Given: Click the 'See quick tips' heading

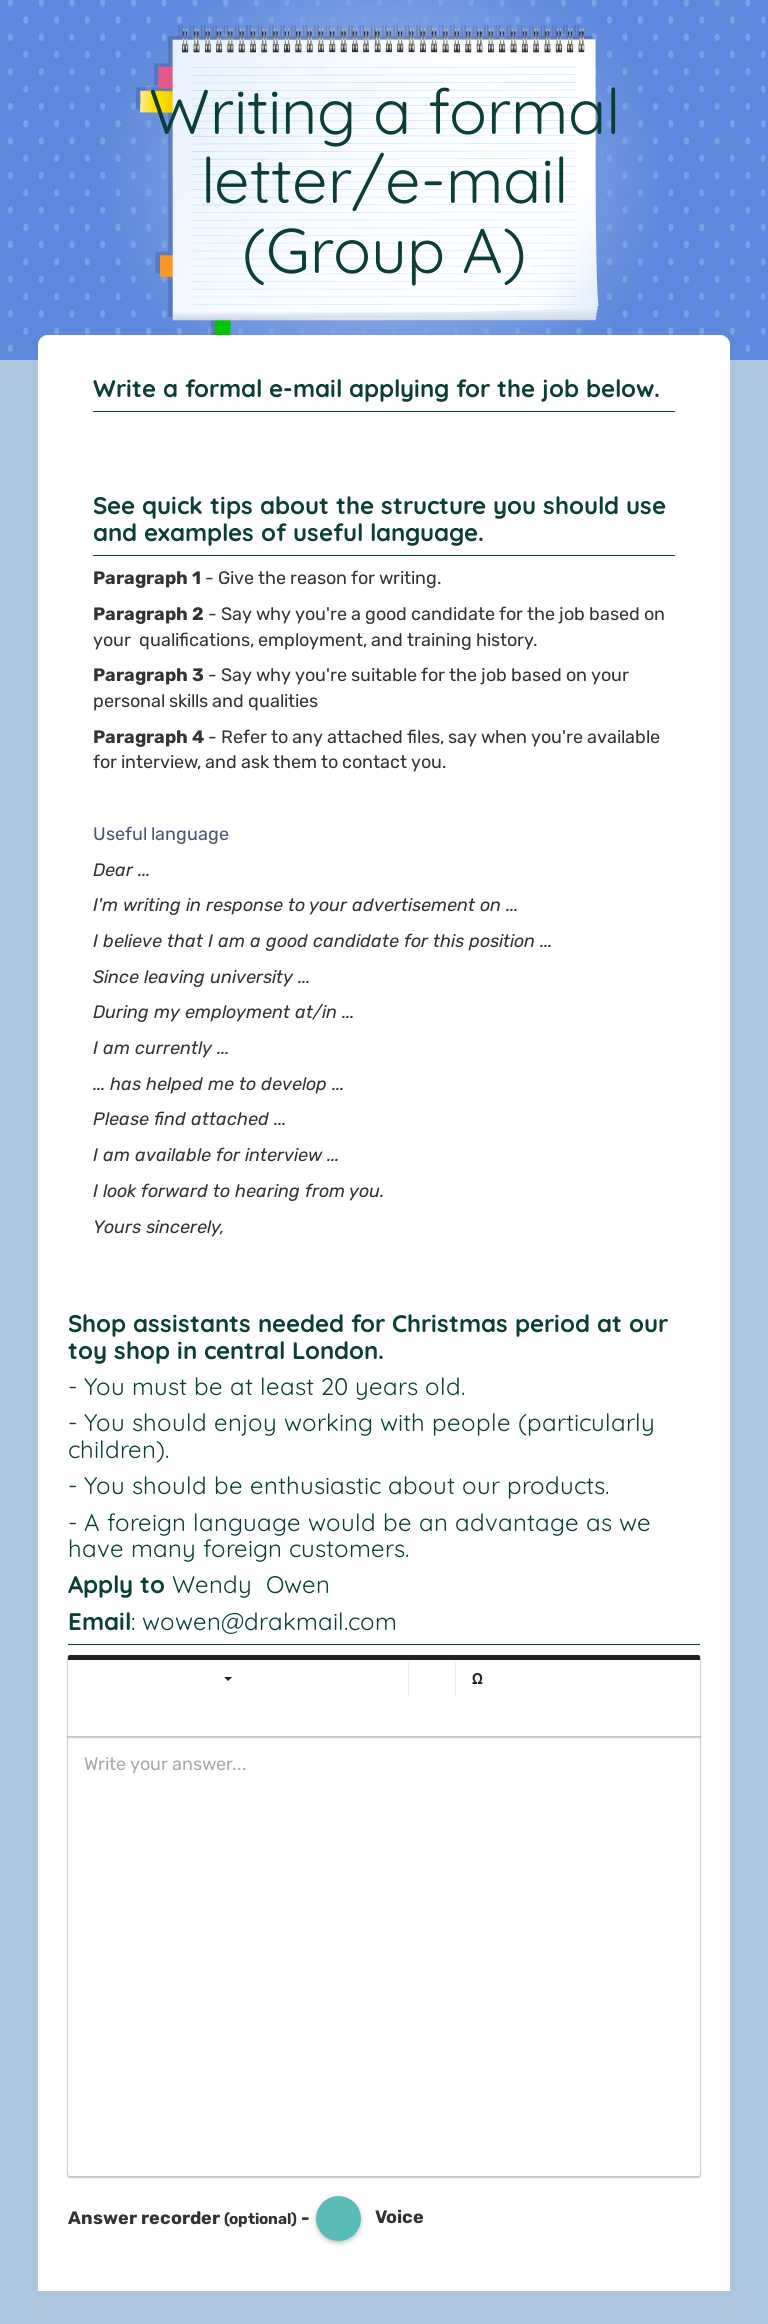Looking at the screenshot, I should [x=379, y=519].
